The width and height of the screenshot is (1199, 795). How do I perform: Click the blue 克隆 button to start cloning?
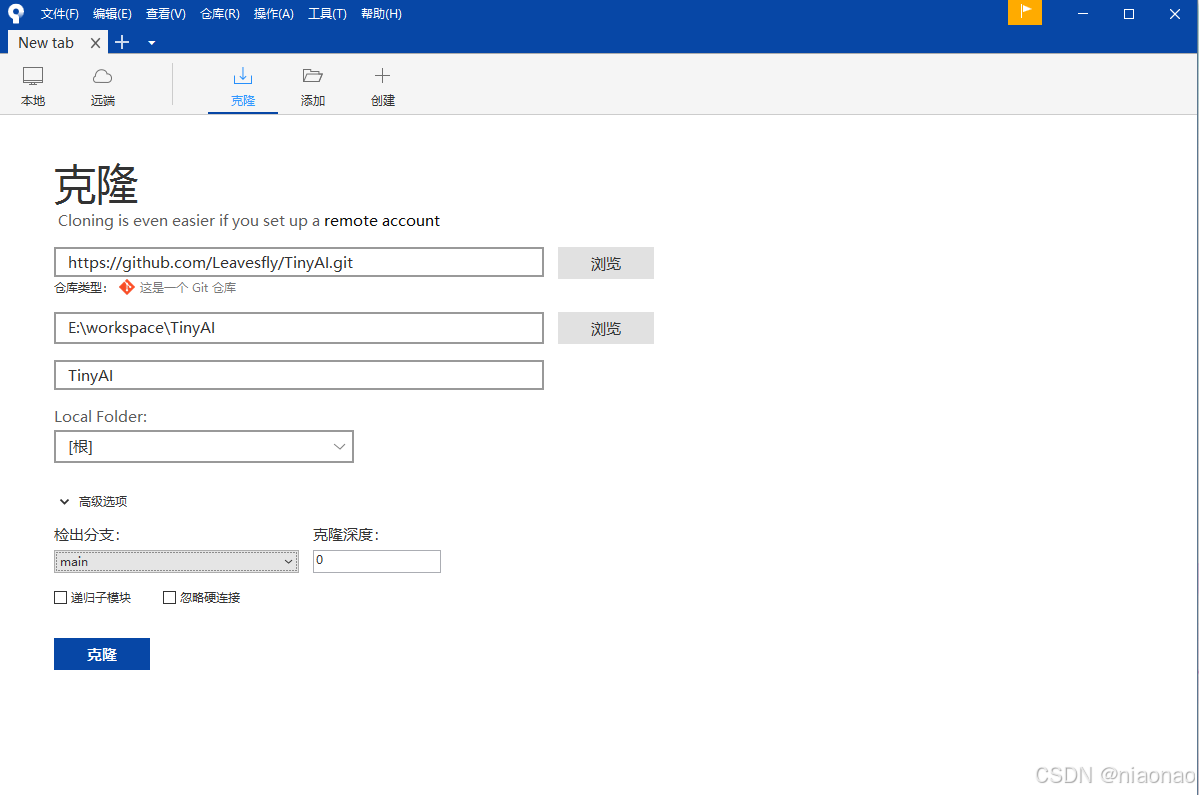102,654
